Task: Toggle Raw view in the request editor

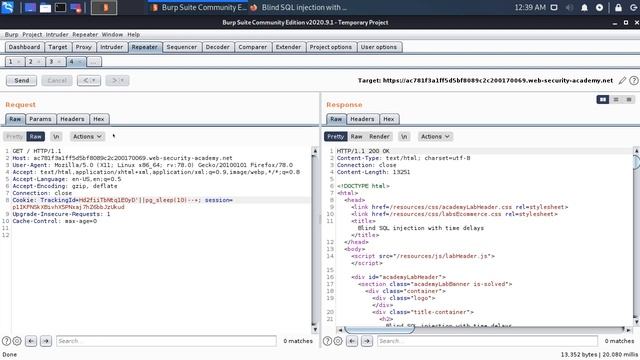Action: pos(36,136)
